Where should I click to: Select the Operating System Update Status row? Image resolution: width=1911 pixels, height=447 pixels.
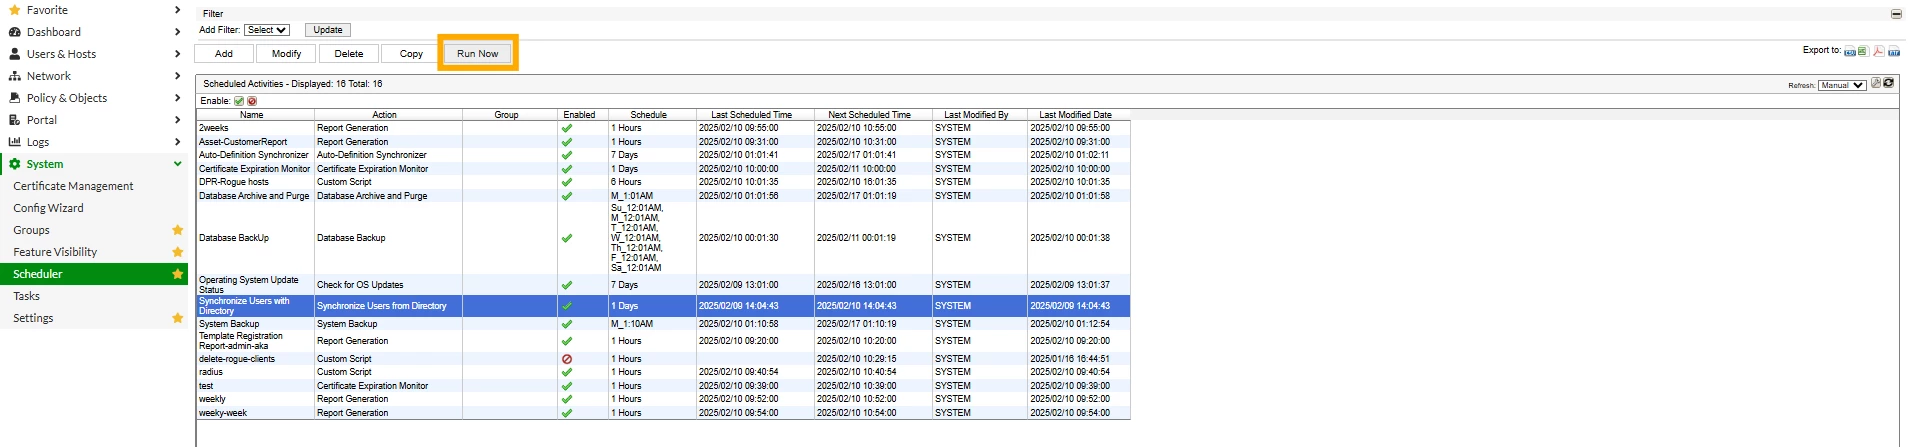pos(663,285)
